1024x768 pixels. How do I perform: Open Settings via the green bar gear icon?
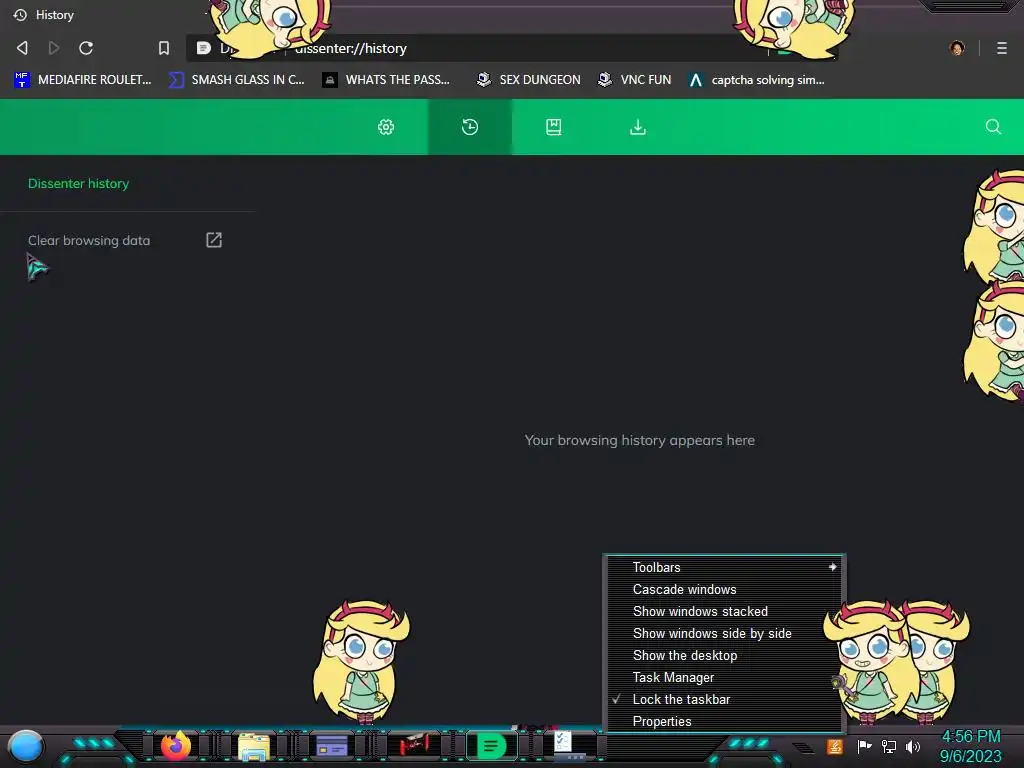point(386,127)
